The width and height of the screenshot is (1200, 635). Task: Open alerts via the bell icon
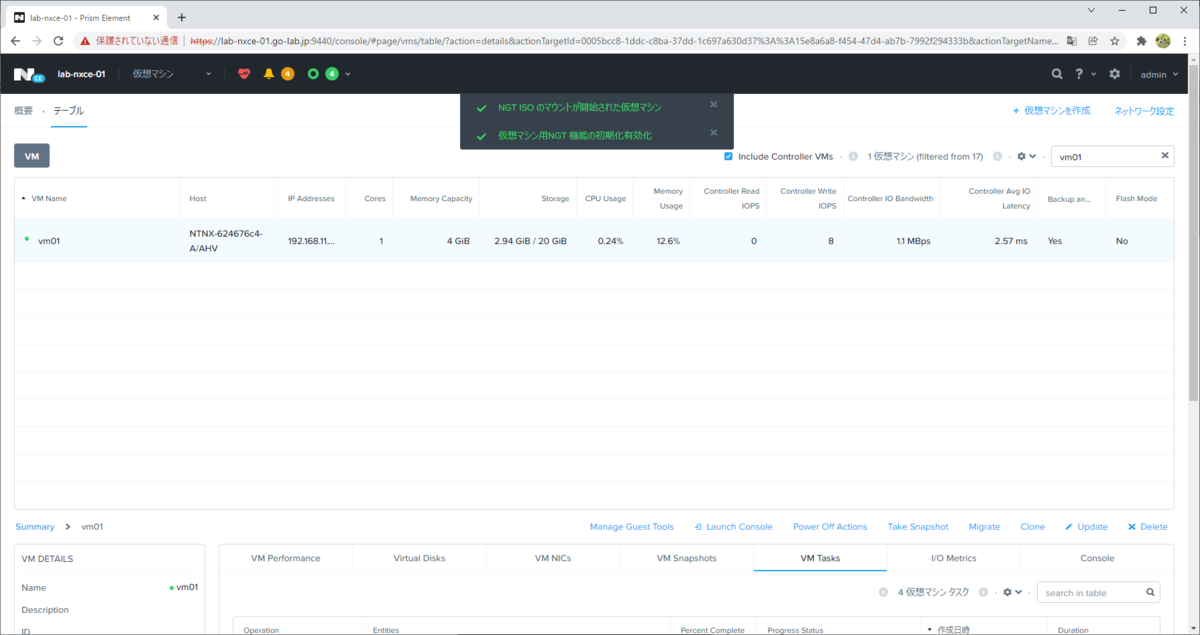coord(268,74)
